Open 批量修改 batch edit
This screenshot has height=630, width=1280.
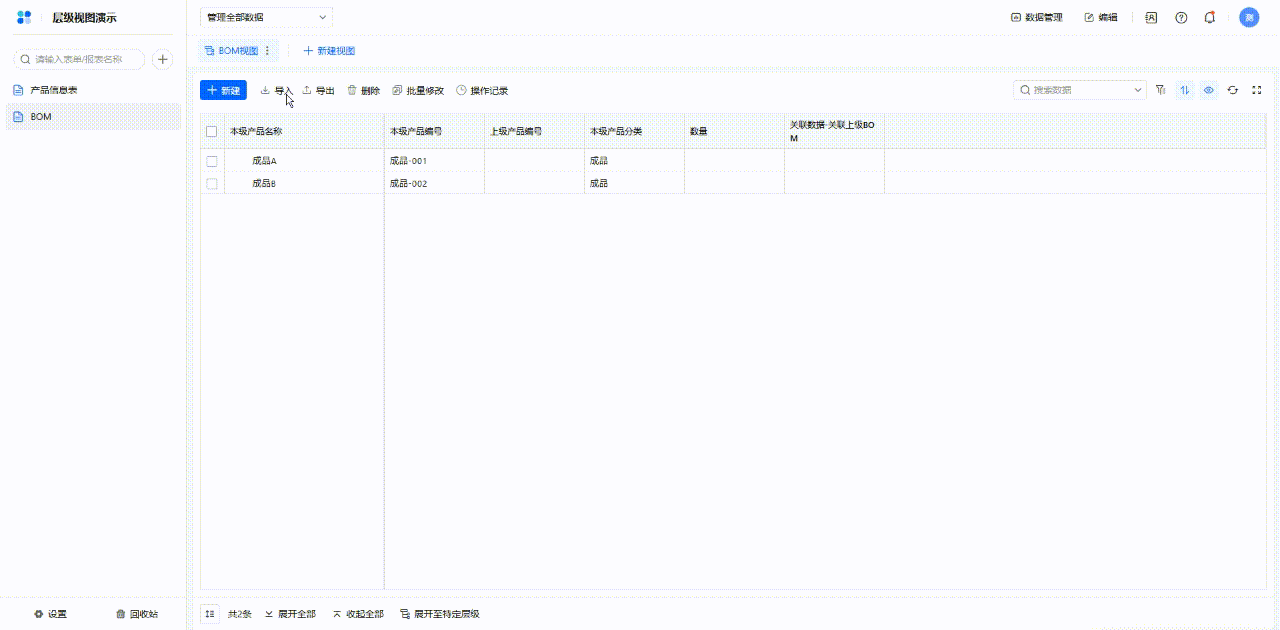click(x=418, y=90)
